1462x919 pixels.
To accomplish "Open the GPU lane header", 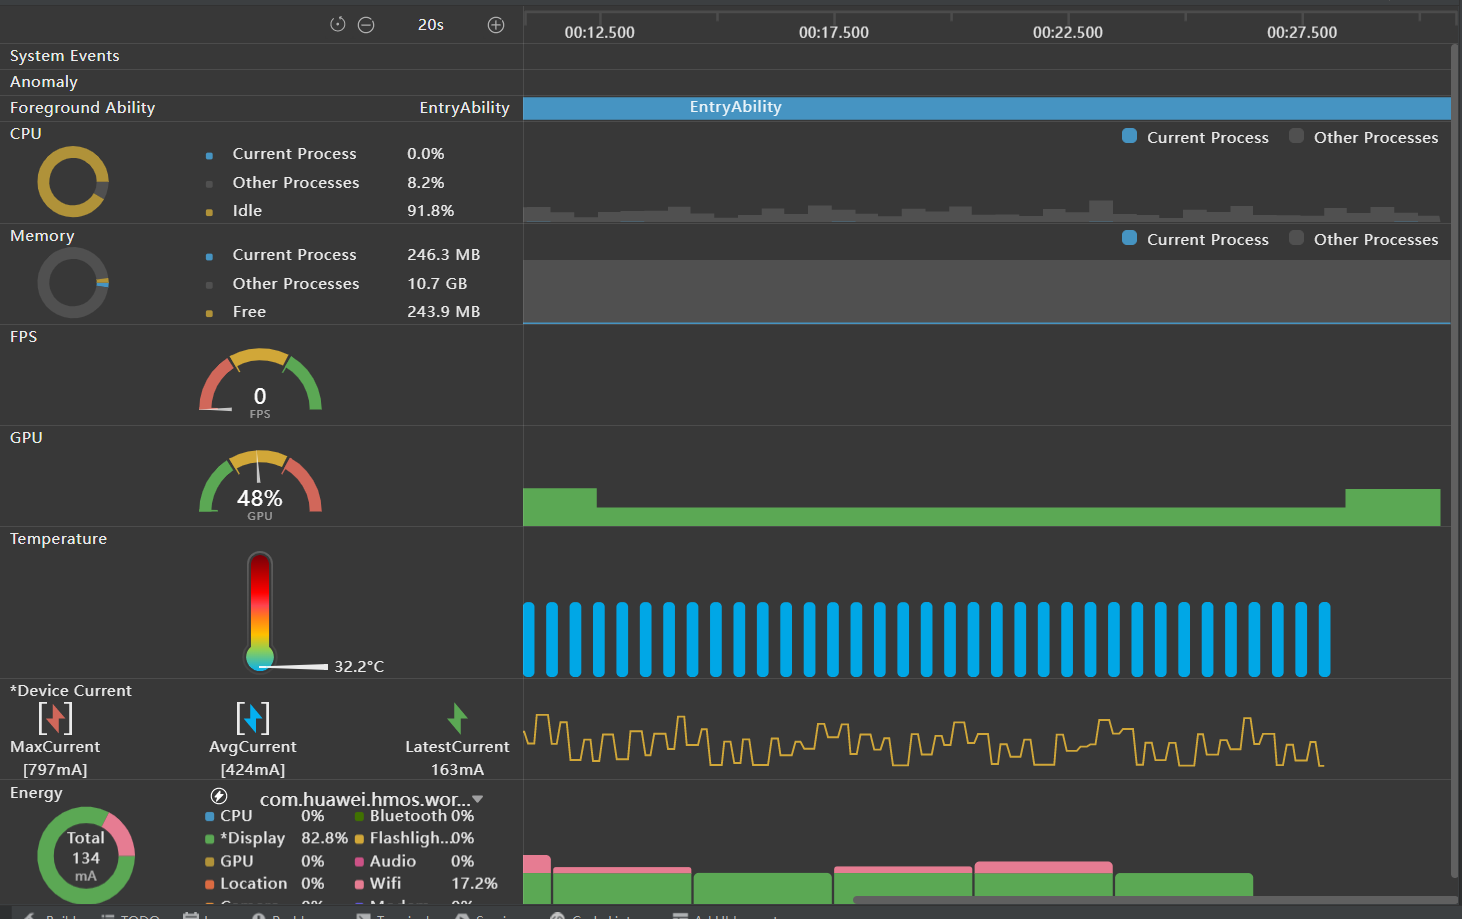I will click(x=26, y=438).
